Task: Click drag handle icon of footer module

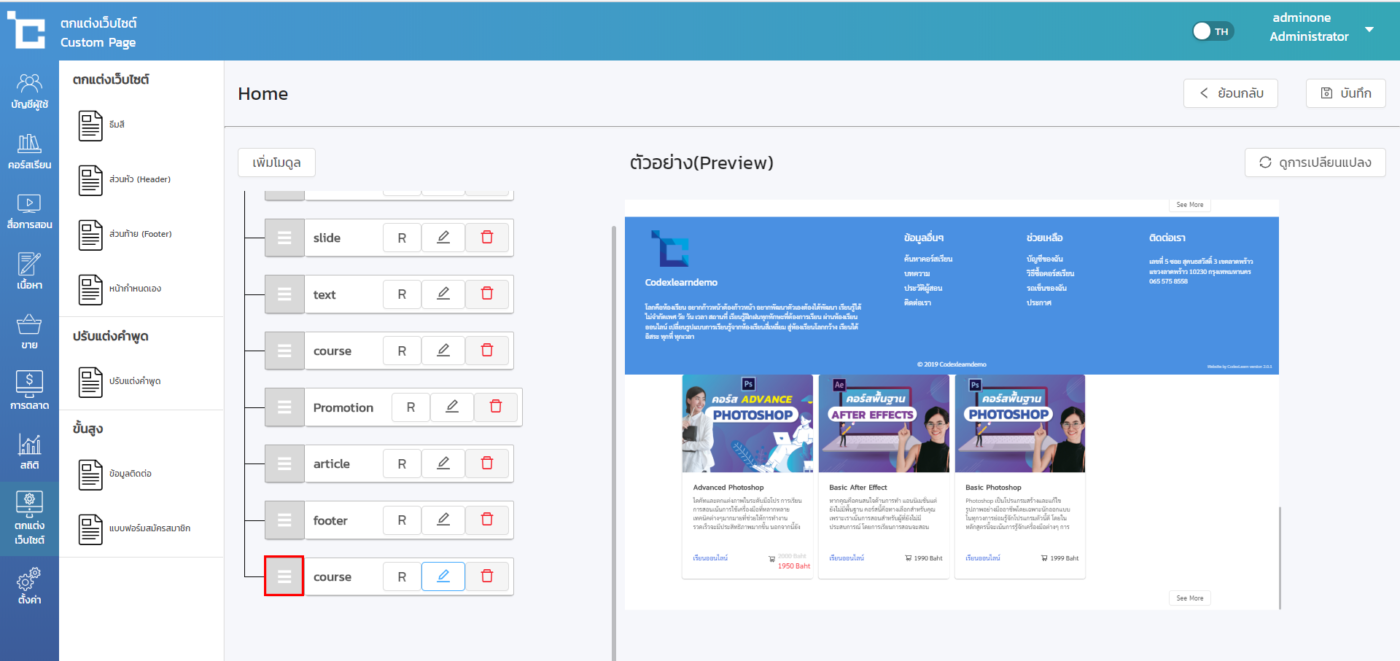Action: point(284,520)
